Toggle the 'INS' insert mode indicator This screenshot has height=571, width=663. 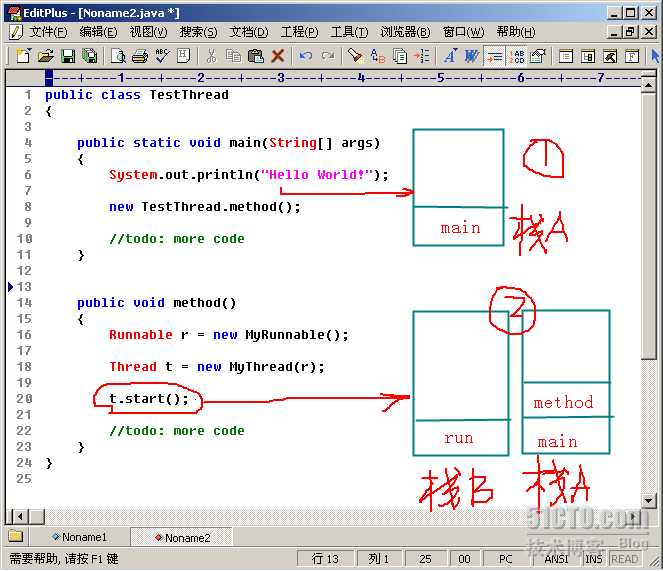[x=594, y=559]
